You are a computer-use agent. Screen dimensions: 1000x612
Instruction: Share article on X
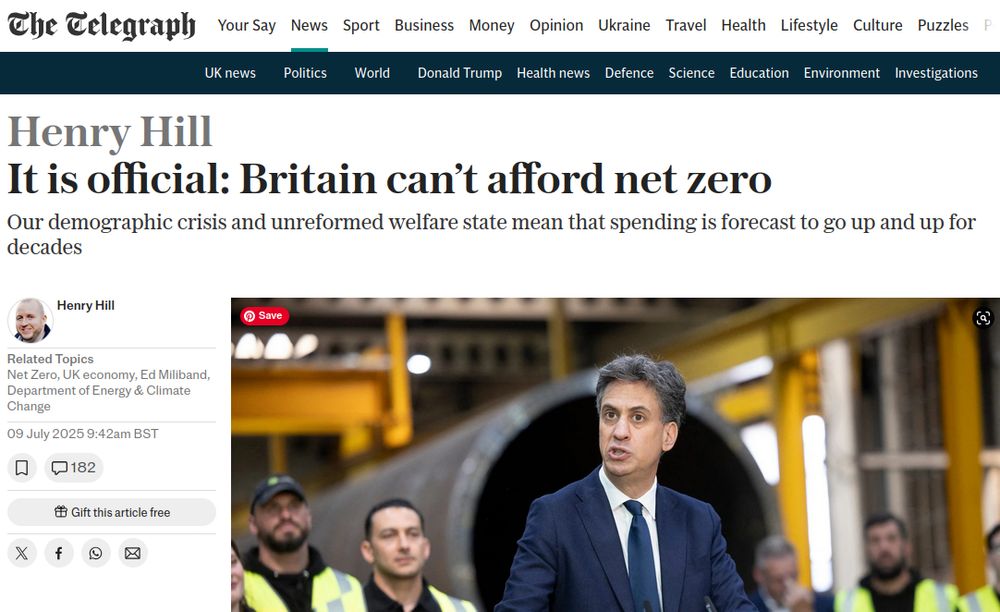click(22, 553)
